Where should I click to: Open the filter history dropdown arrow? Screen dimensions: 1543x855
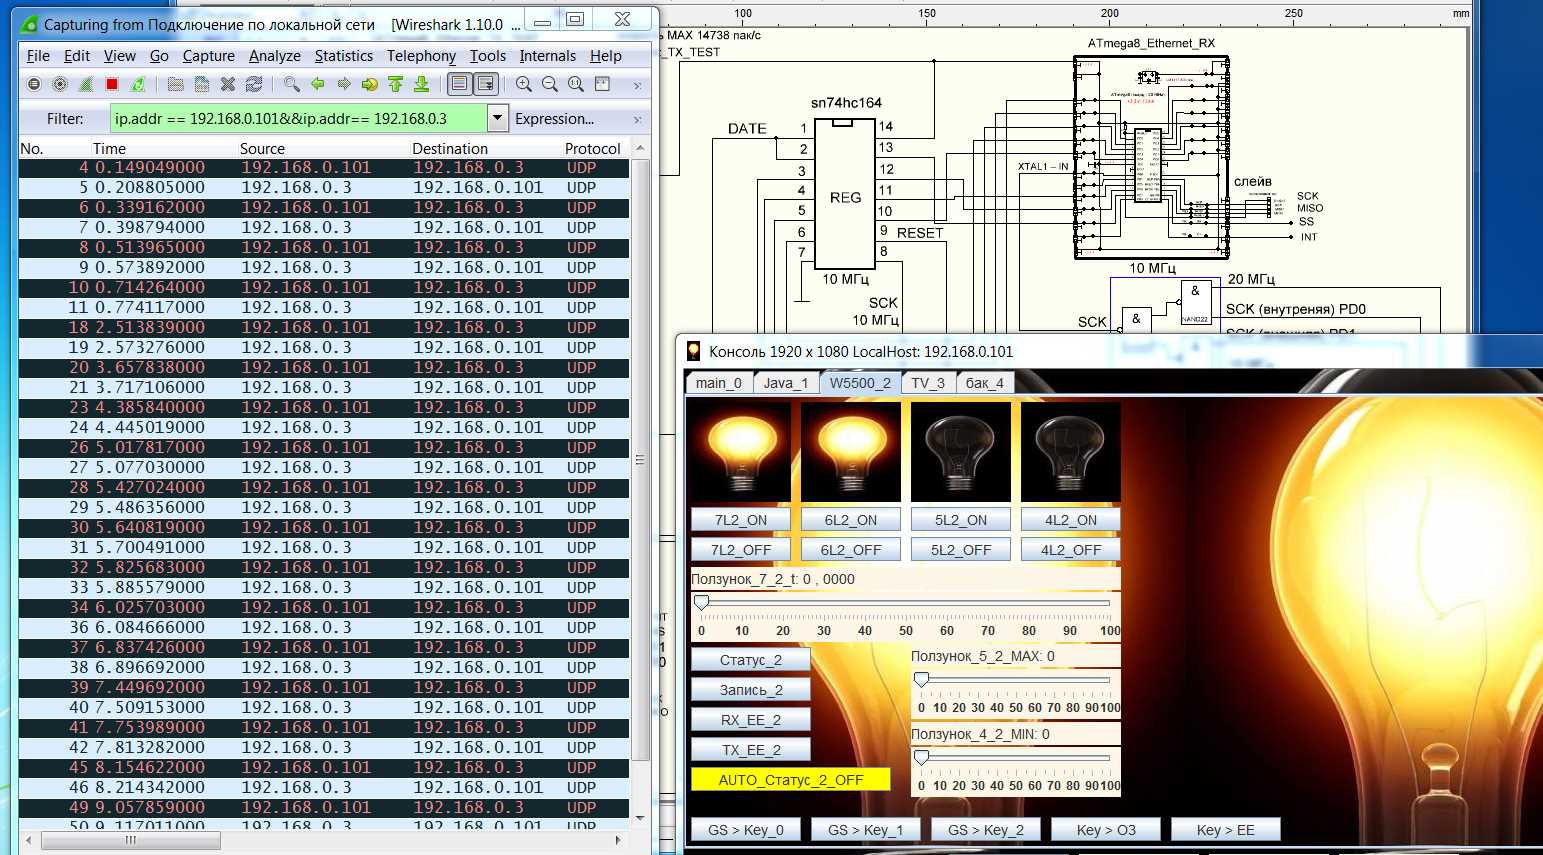(x=497, y=118)
